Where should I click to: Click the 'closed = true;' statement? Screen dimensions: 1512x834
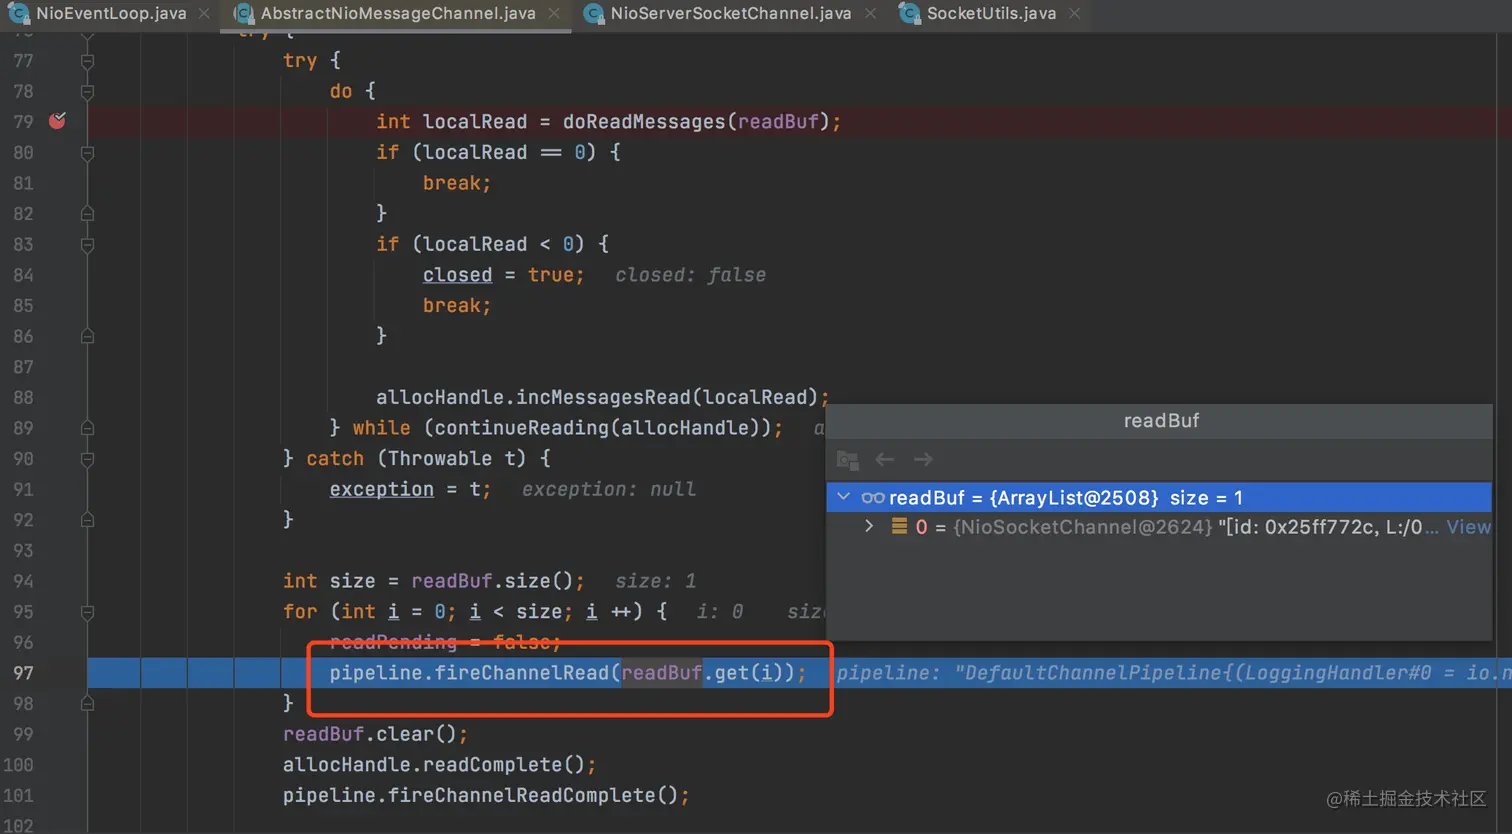(x=503, y=275)
